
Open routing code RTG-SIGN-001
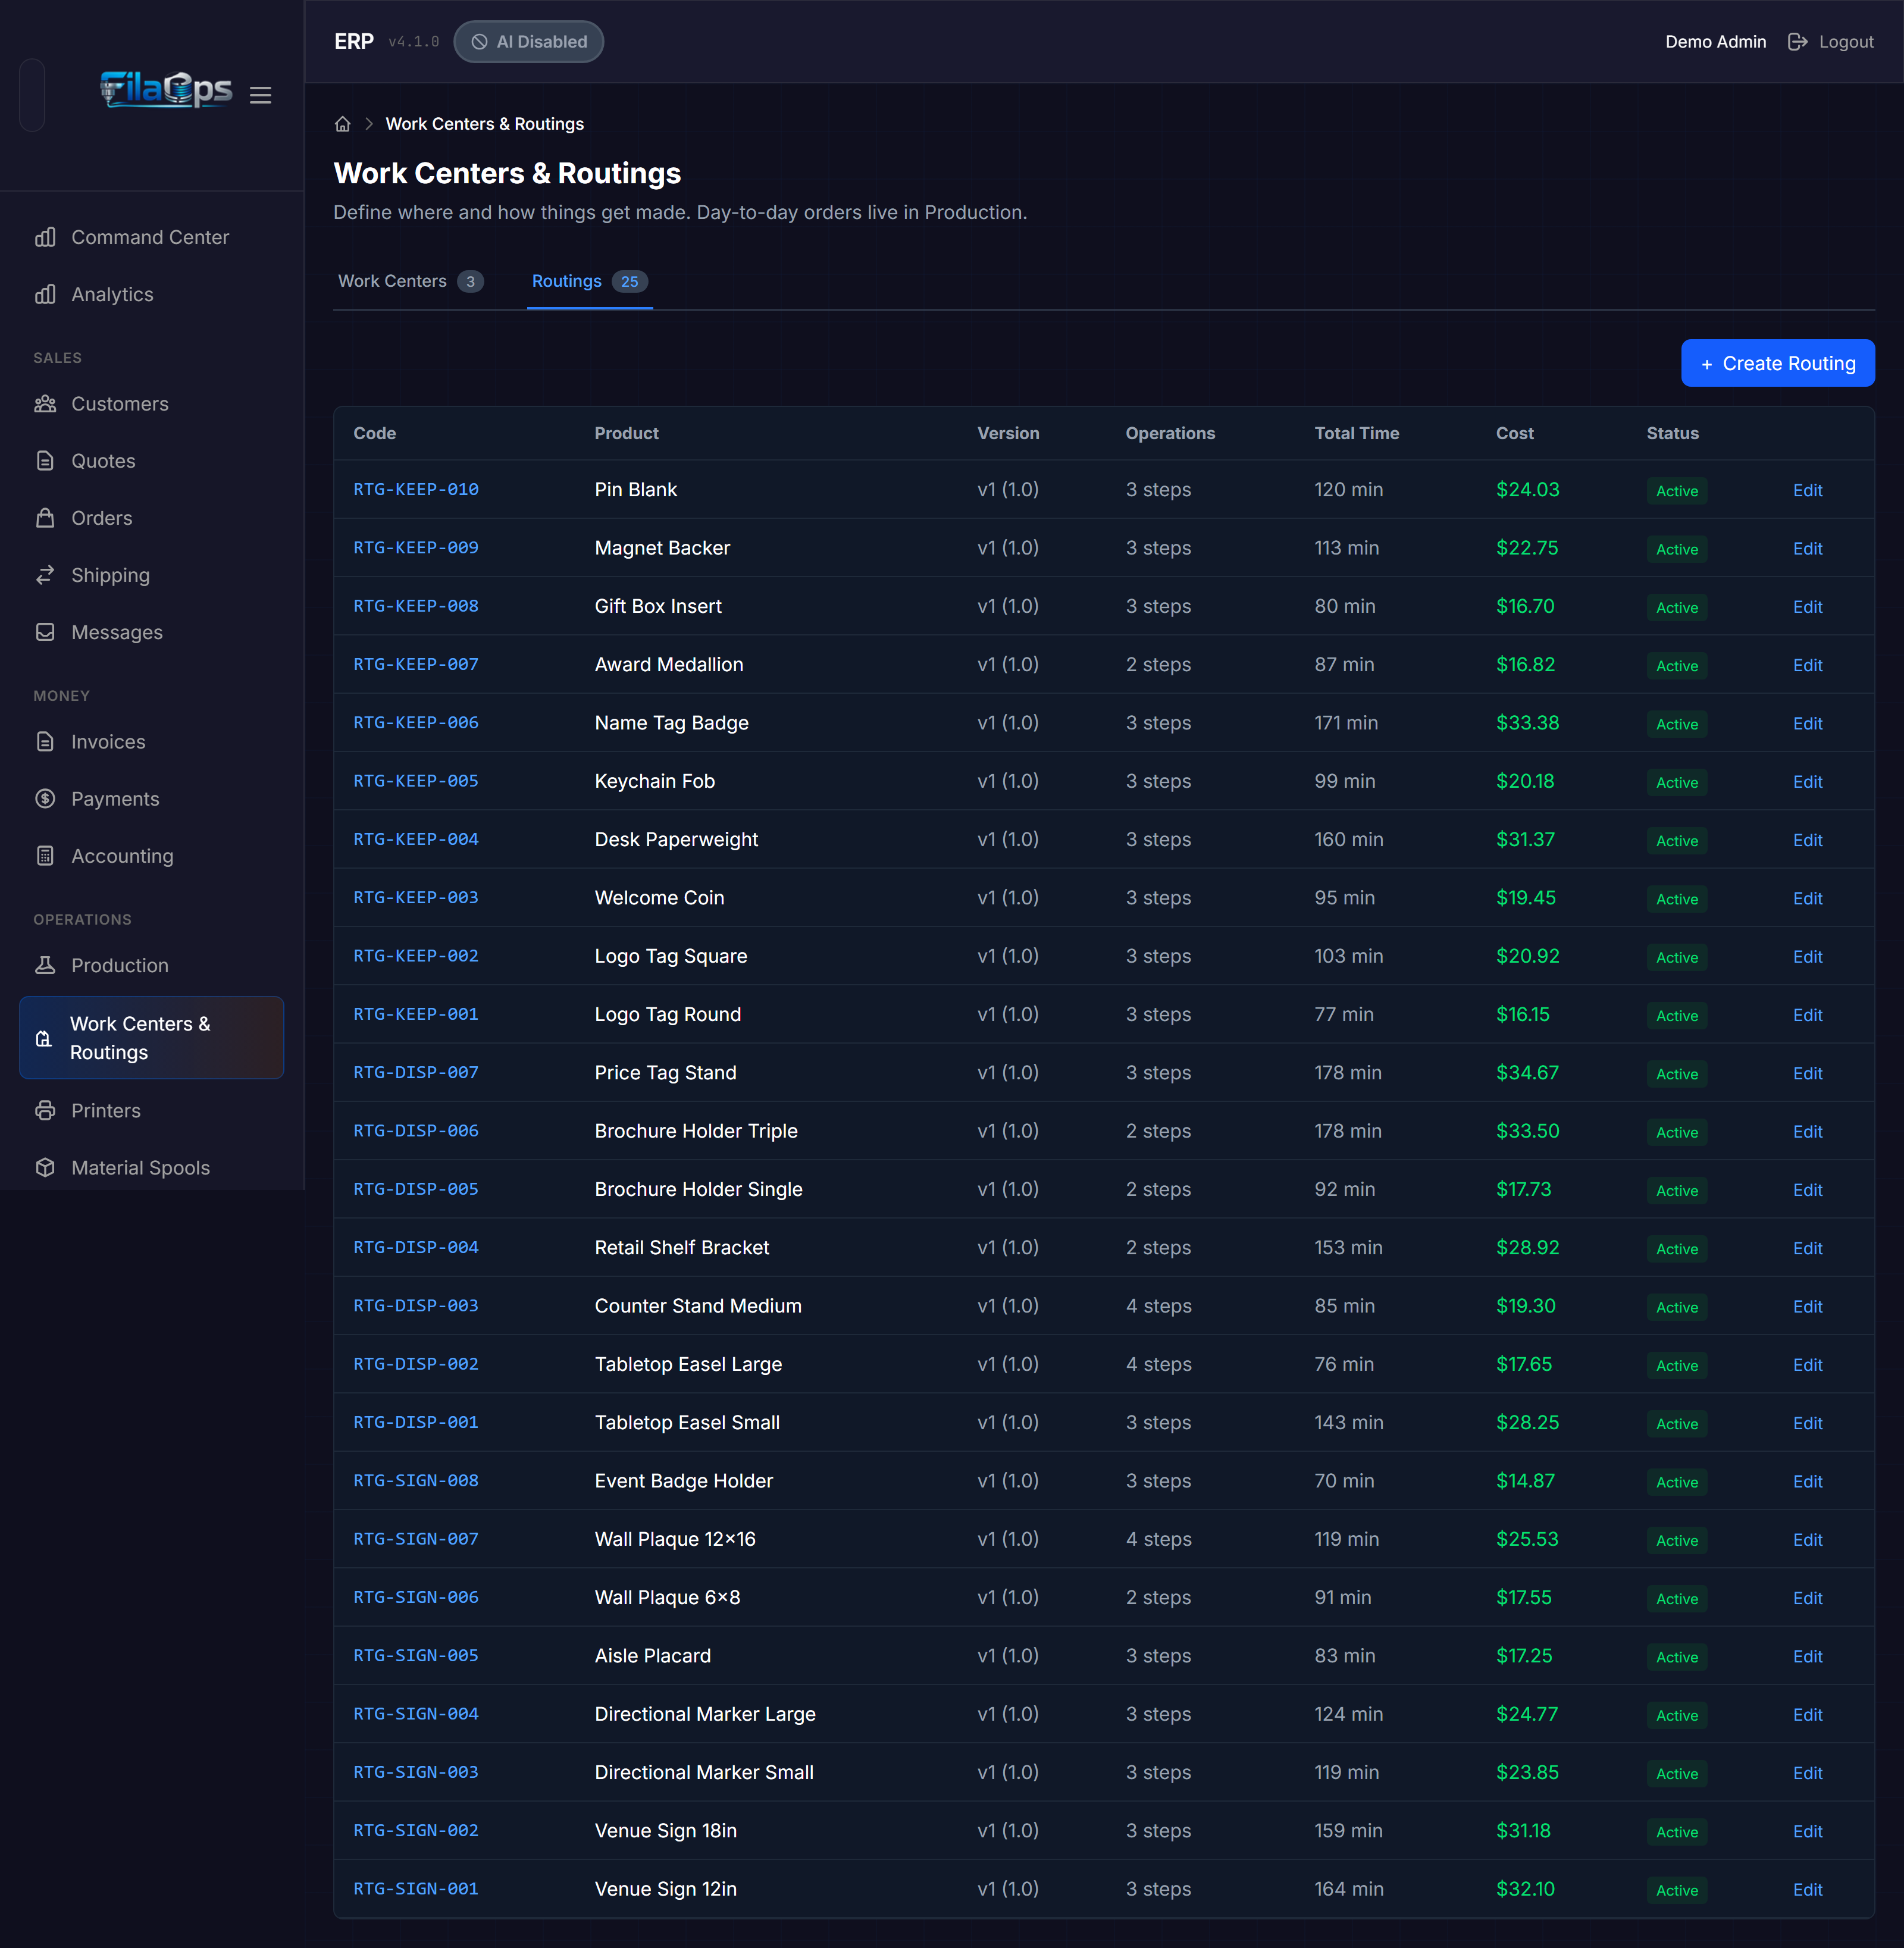416,1889
